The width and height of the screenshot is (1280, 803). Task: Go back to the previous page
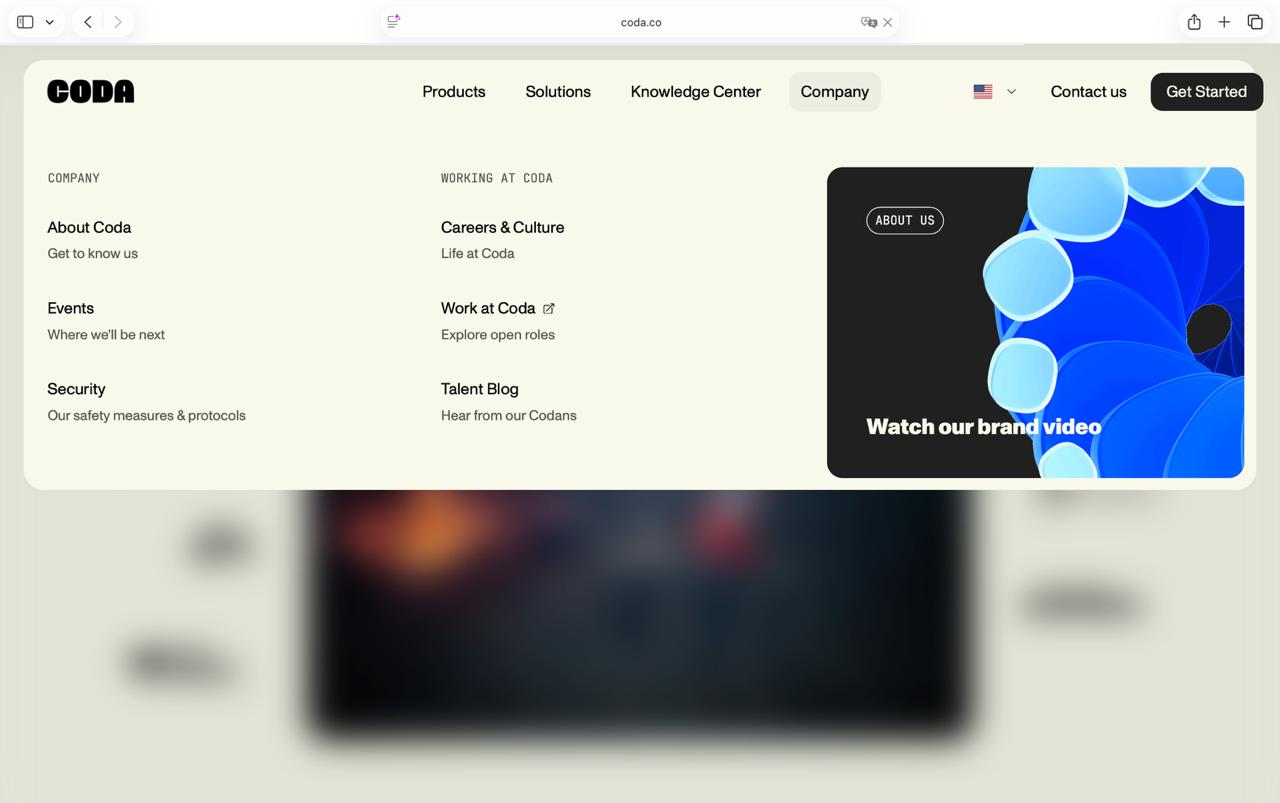pos(88,22)
